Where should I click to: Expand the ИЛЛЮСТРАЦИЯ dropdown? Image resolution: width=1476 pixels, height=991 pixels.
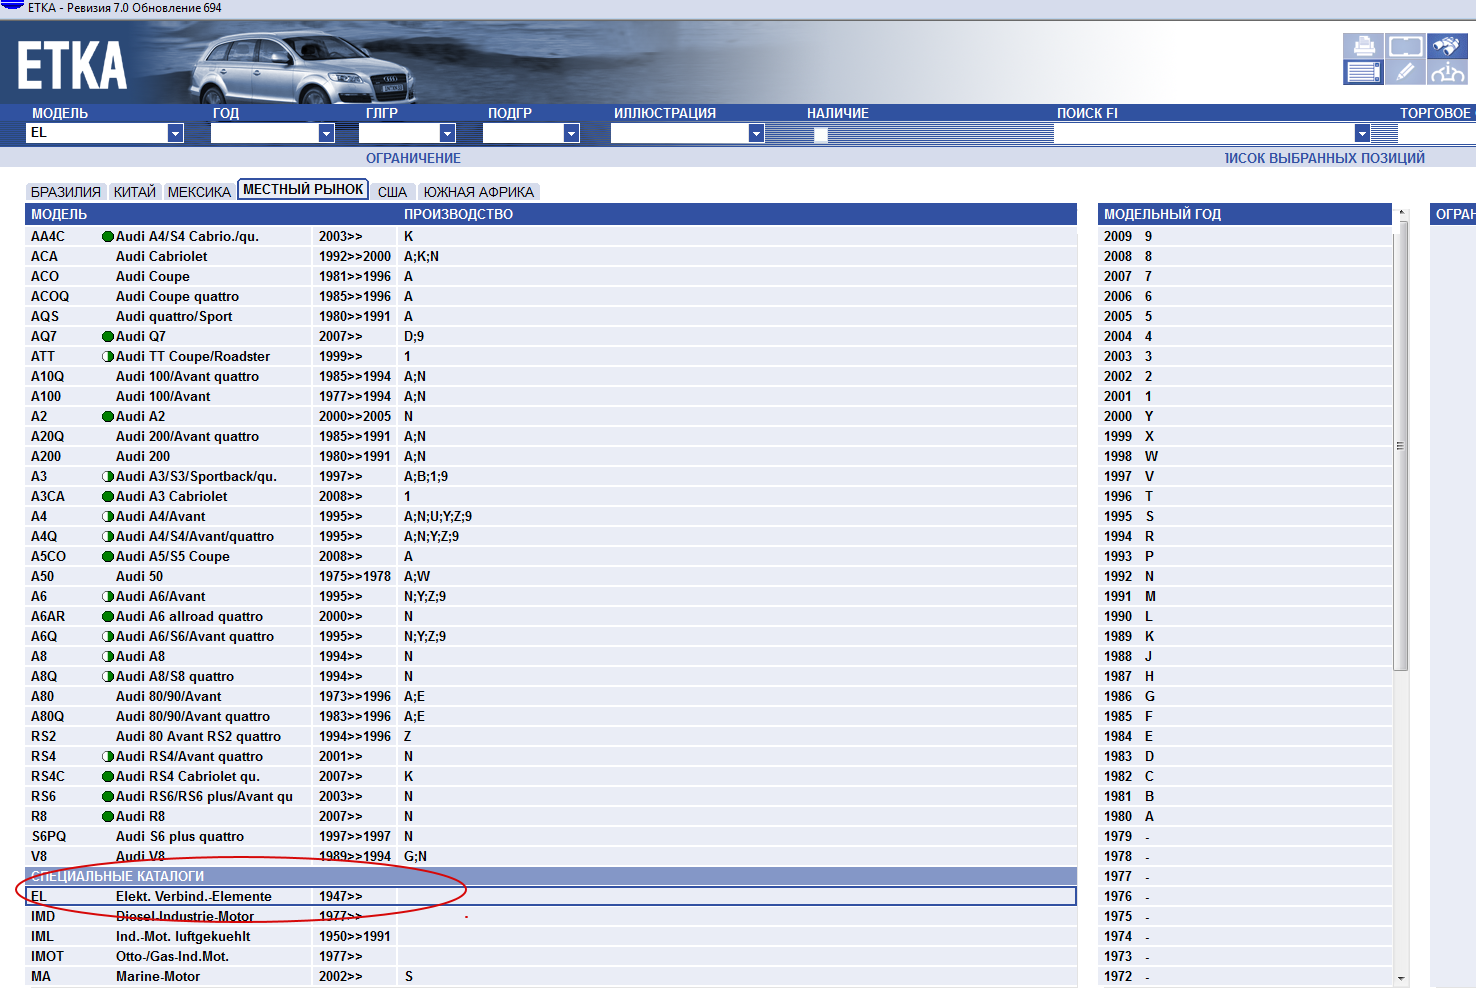point(756,133)
